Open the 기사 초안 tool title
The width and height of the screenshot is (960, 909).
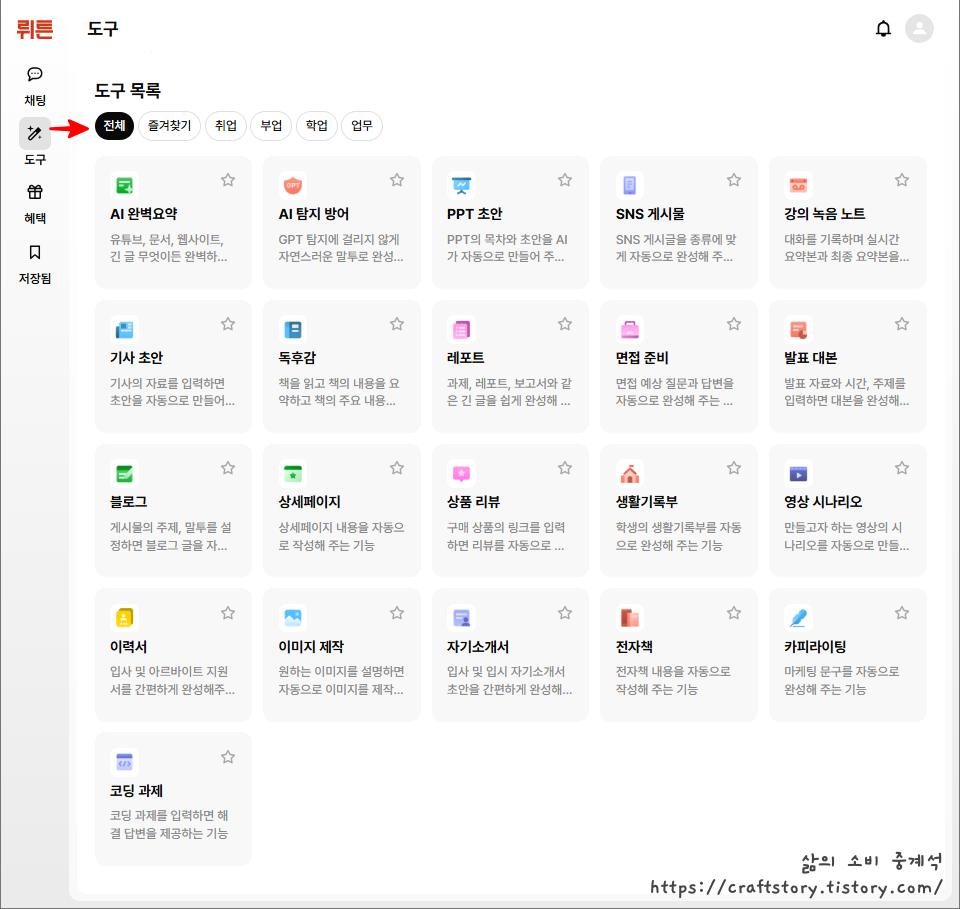[x=137, y=357]
